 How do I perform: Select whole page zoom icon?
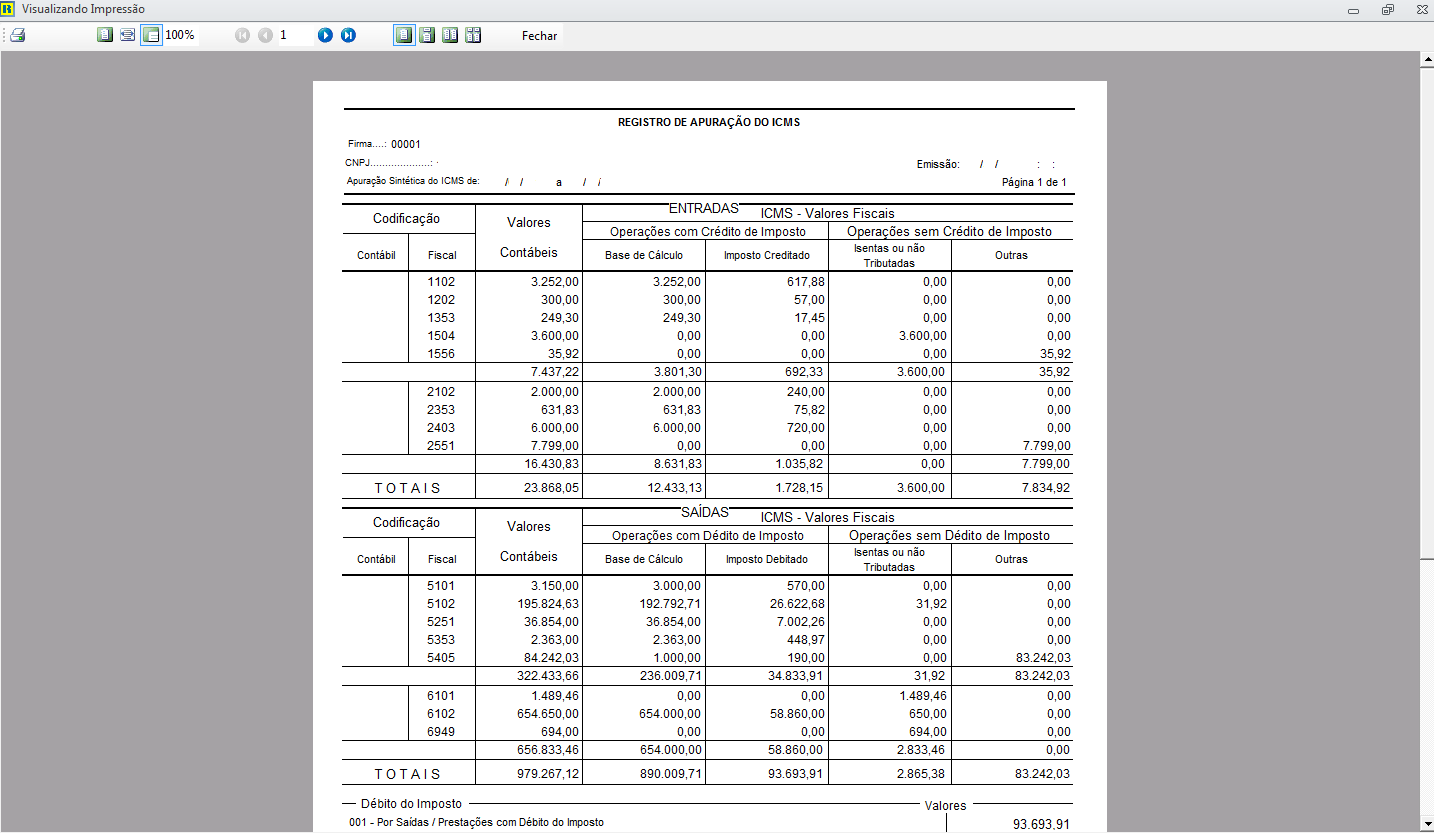(105, 35)
